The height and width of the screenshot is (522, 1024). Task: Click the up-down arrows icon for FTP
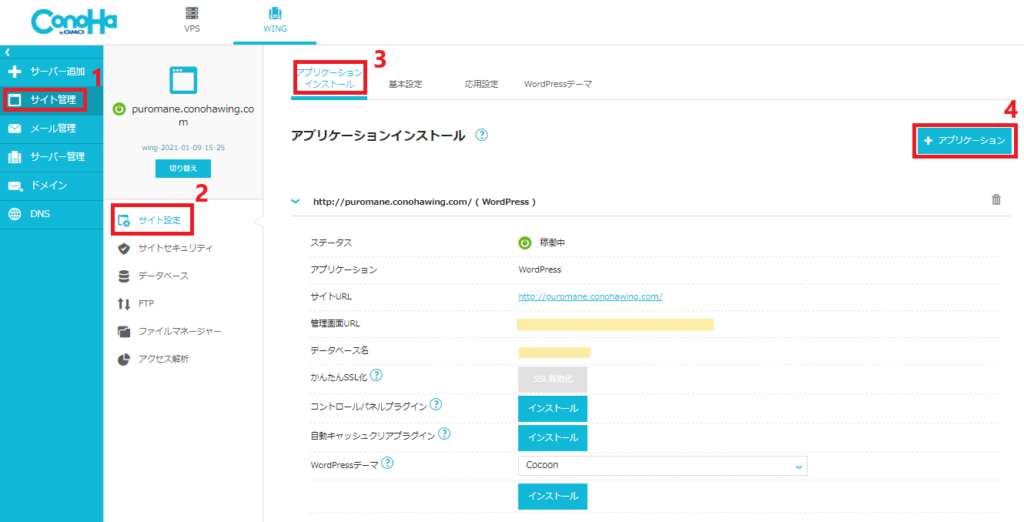tap(123, 304)
